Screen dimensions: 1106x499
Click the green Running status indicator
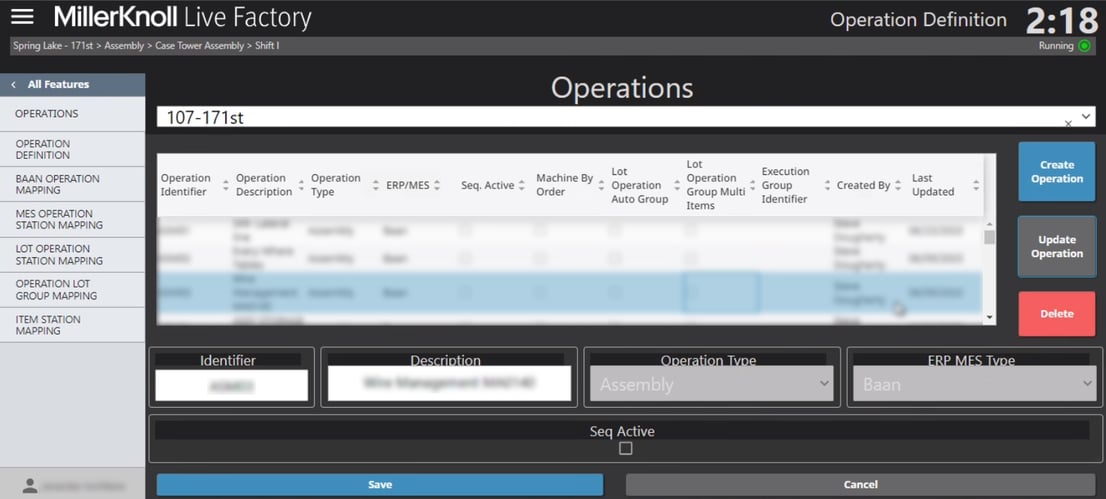click(1084, 46)
